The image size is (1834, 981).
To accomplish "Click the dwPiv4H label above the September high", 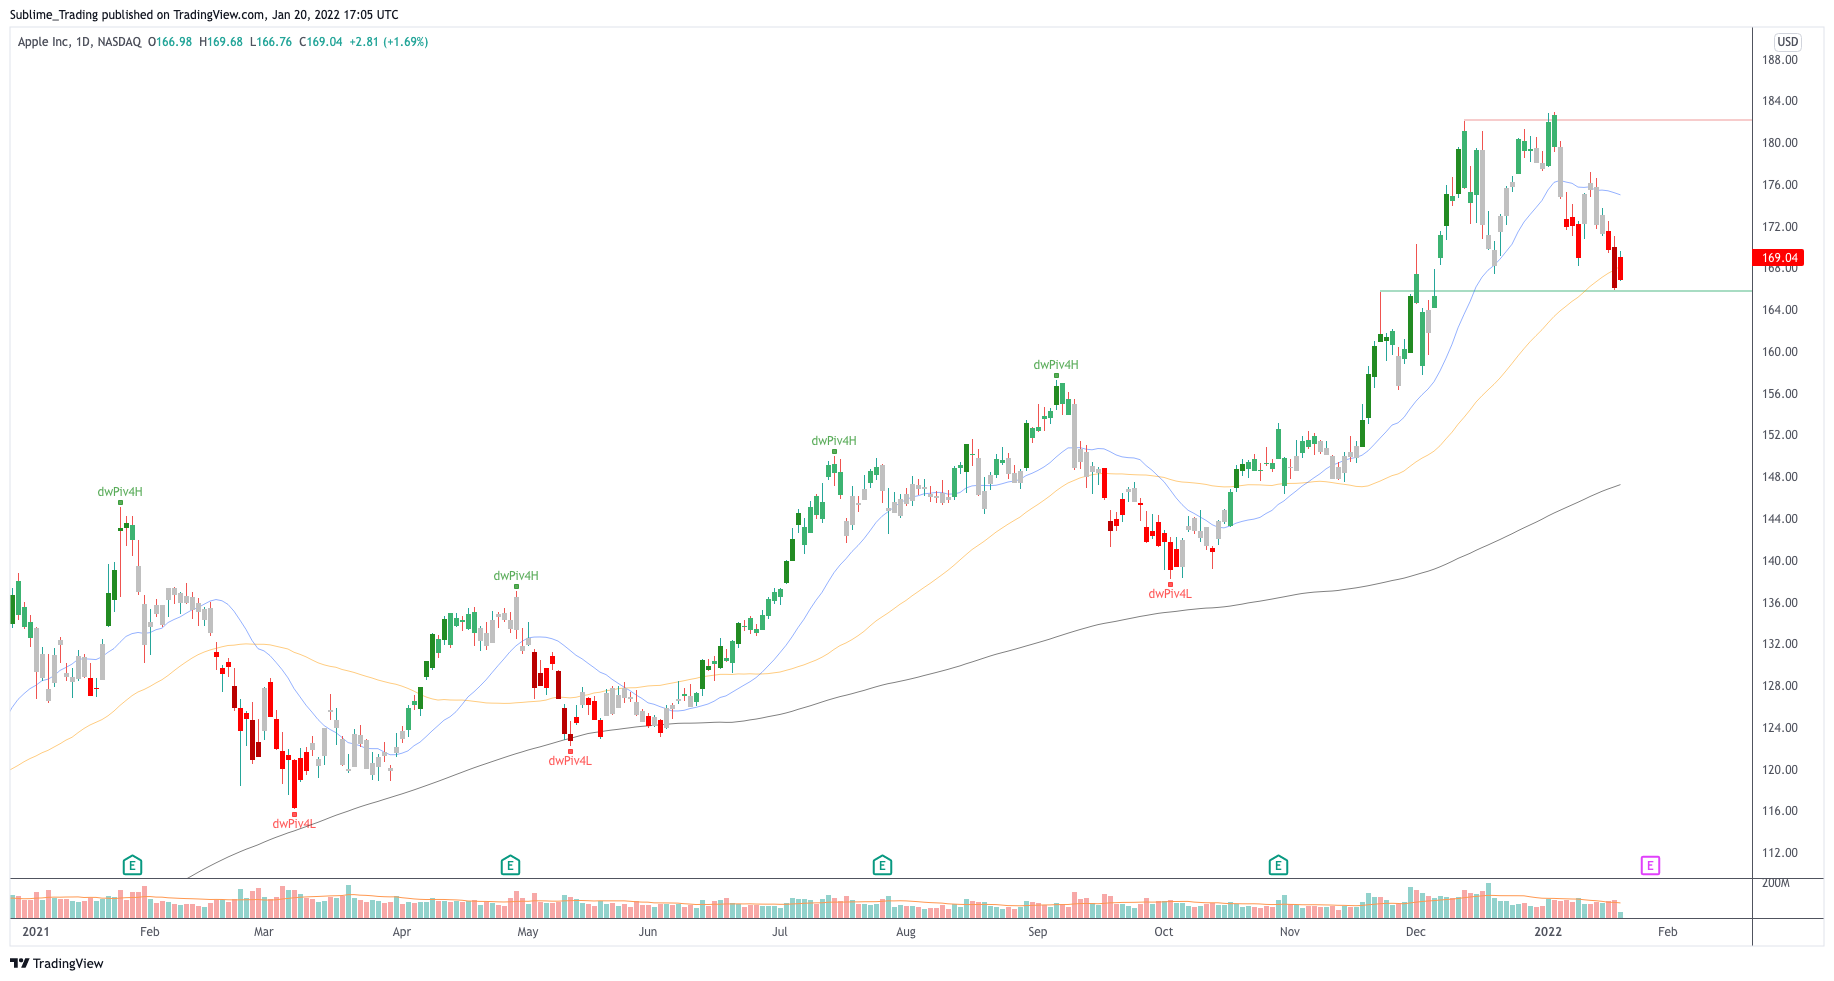I will pyautogui.click(x=1056, y=365).
